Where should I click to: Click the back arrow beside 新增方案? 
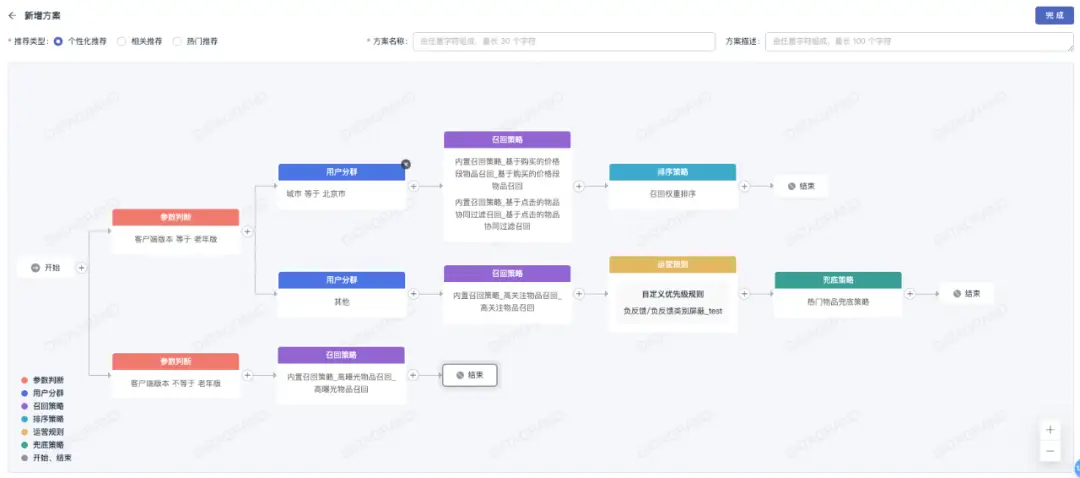point(12,15)
